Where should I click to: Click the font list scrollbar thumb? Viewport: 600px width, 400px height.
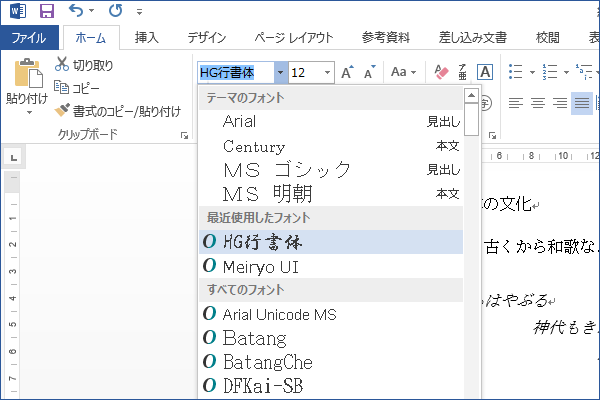(471, 119)
